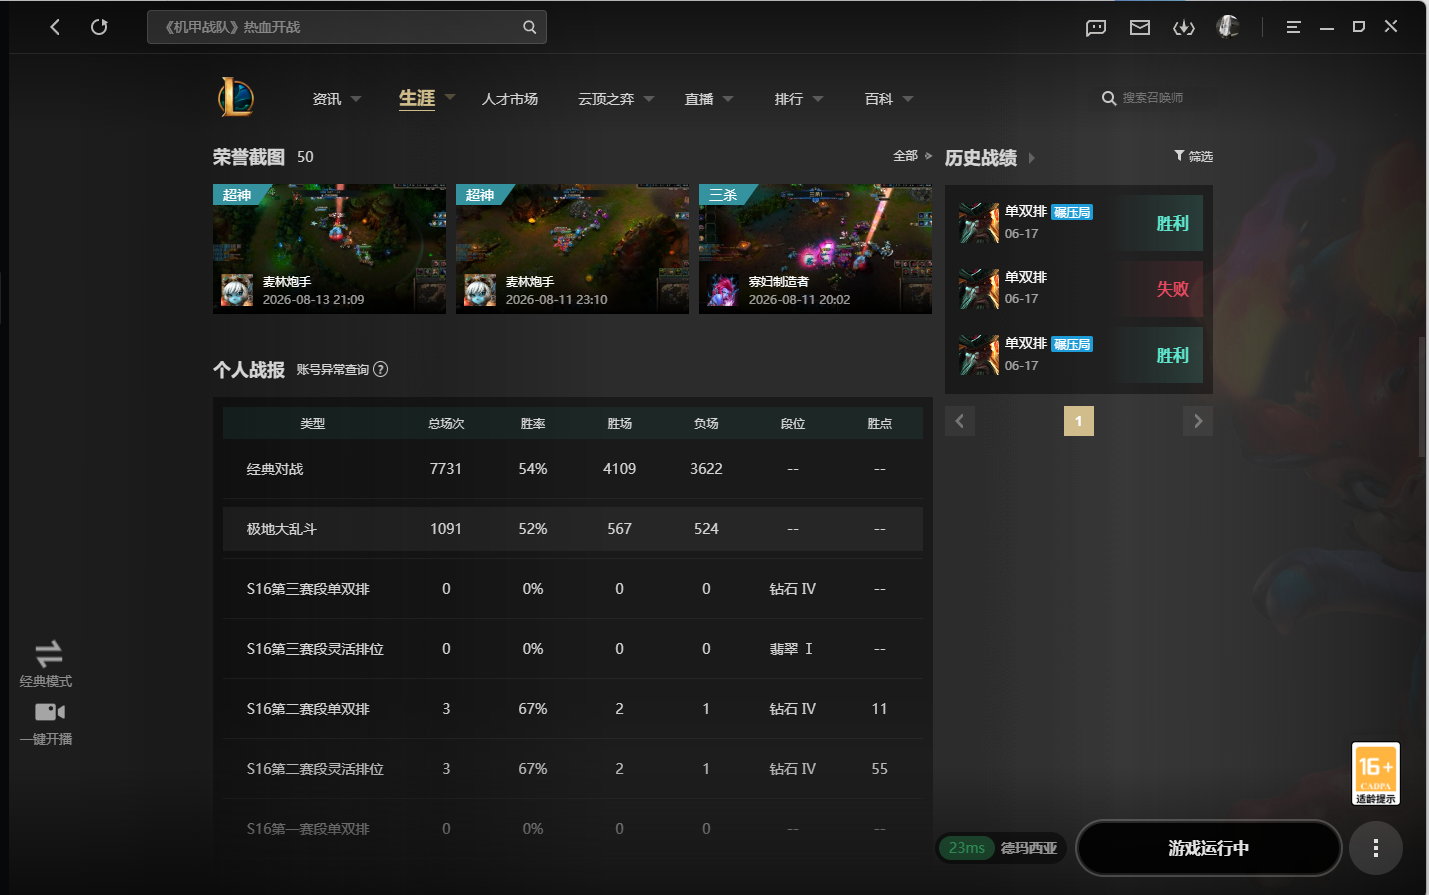Open the 云顶之弈 nav tab
The height and width of the screenshot is (895, 1429).
pos(606,99)
